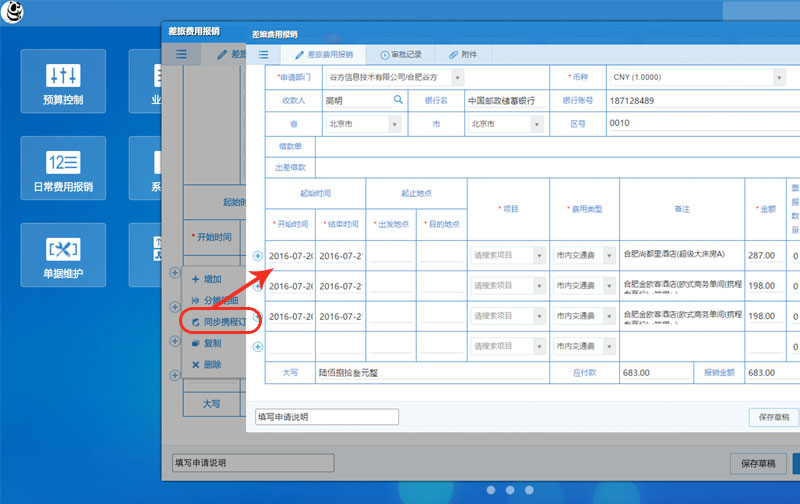This screenshot has height=504, width=800.
Task: Click the 银行账号 187128489 field
Action: click(x=704, y=101)
